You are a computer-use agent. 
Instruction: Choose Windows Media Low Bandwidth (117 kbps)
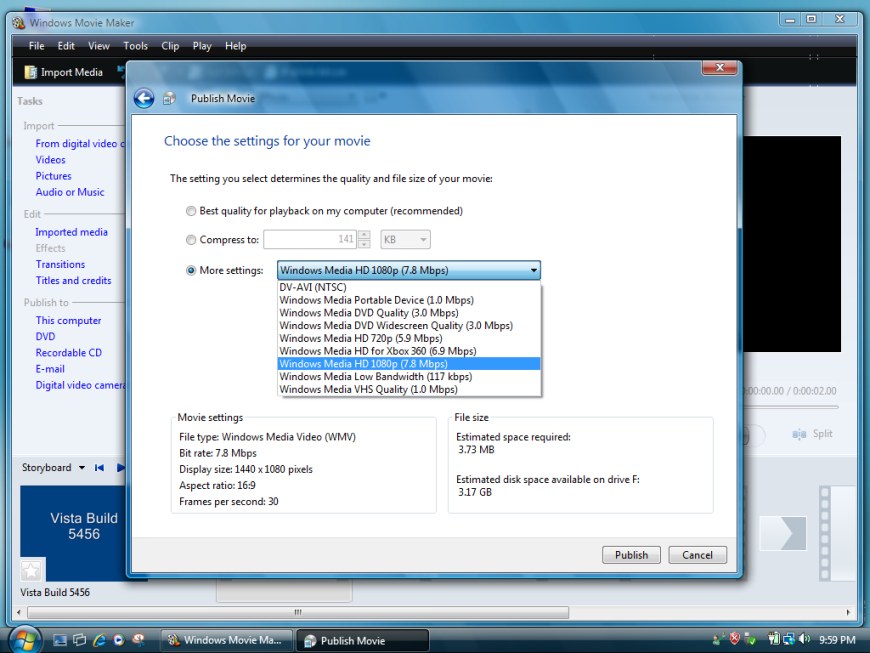coord(409,377)
